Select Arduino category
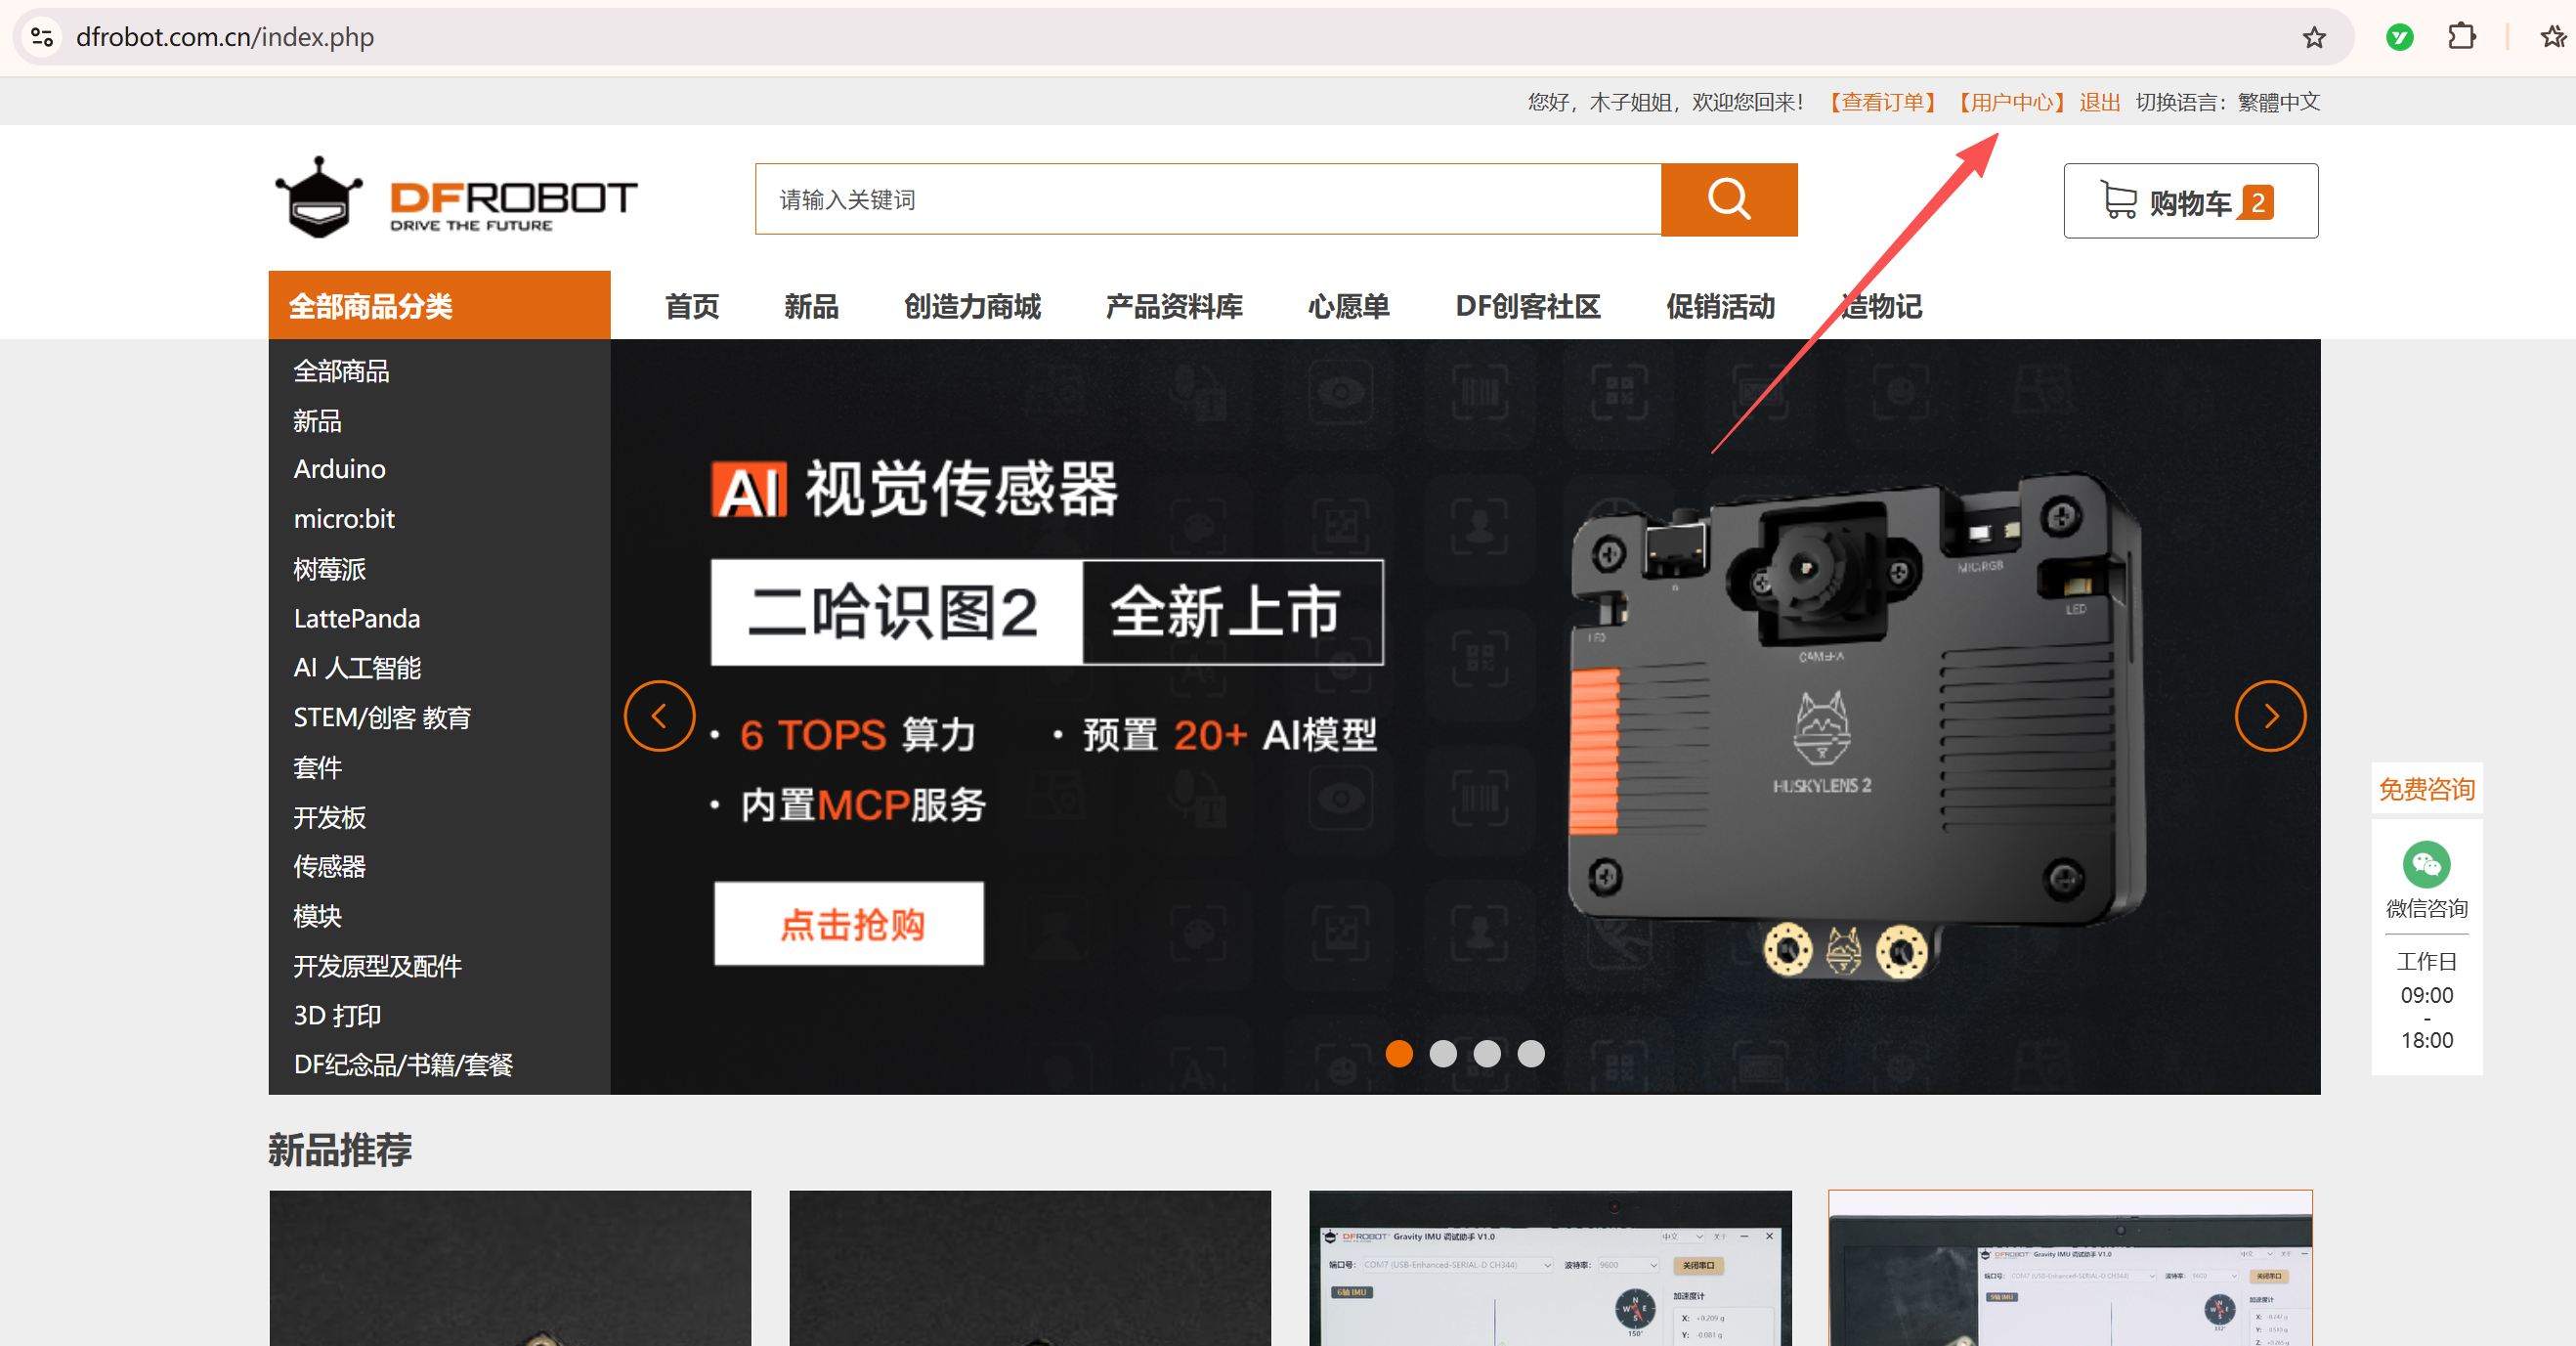 click(339, 469)
